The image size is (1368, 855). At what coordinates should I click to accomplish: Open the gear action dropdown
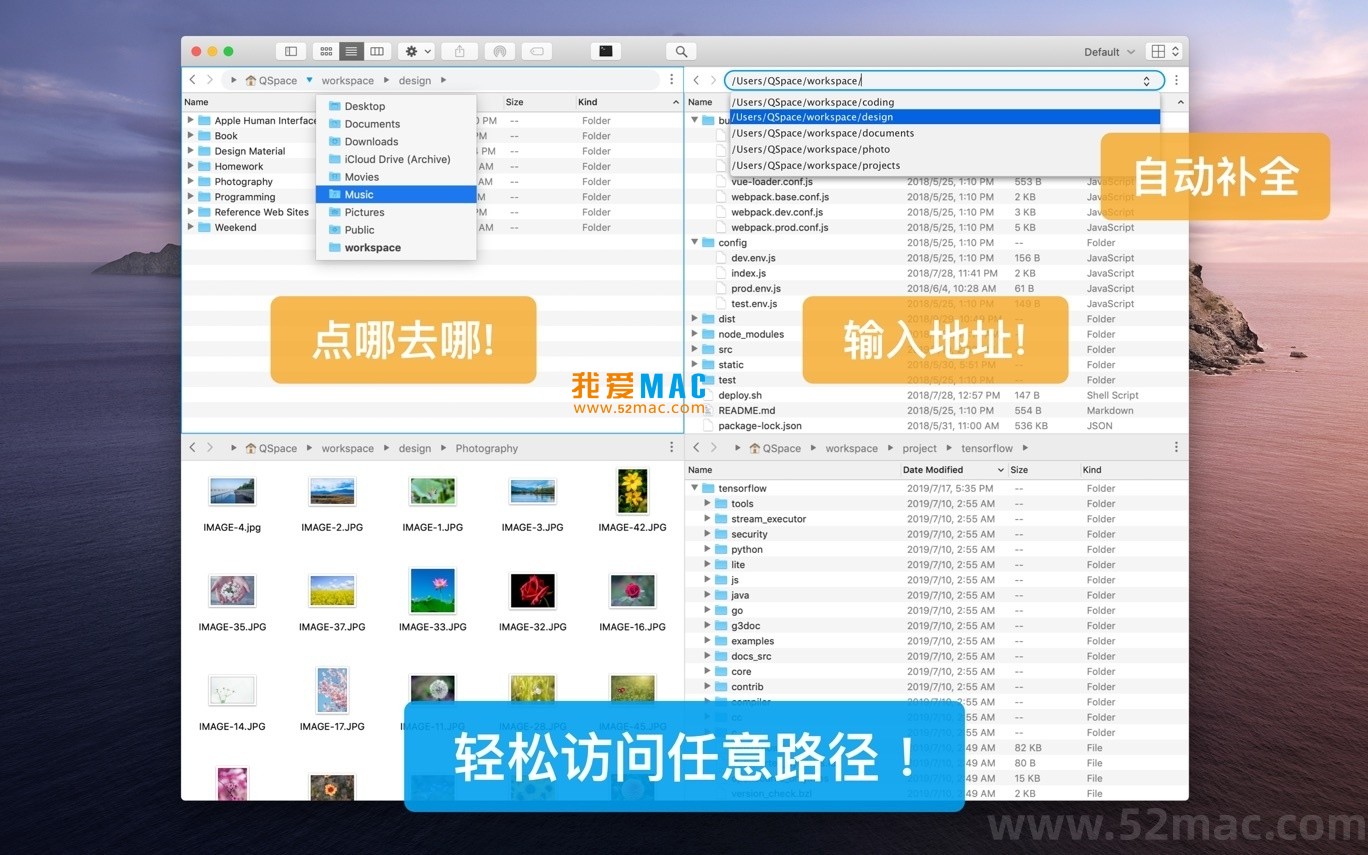[x=414, y=50]
